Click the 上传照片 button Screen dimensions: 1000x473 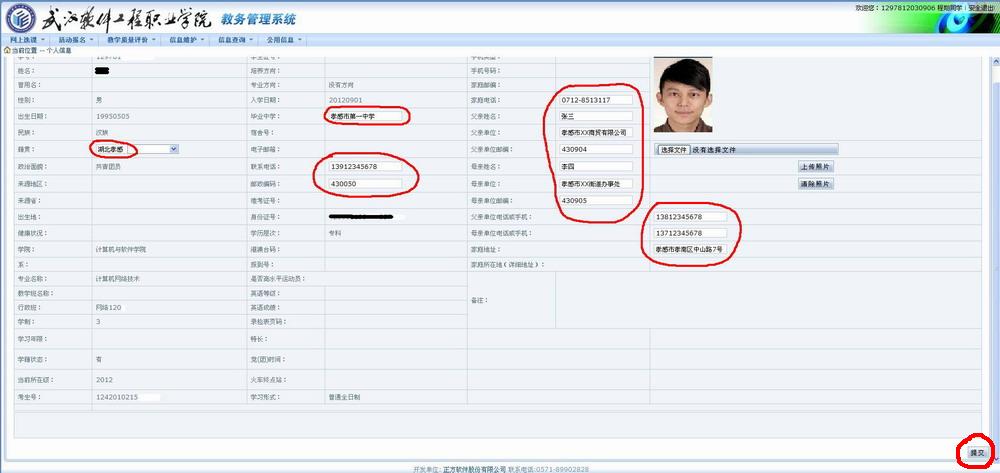click(x=815, y=166)
